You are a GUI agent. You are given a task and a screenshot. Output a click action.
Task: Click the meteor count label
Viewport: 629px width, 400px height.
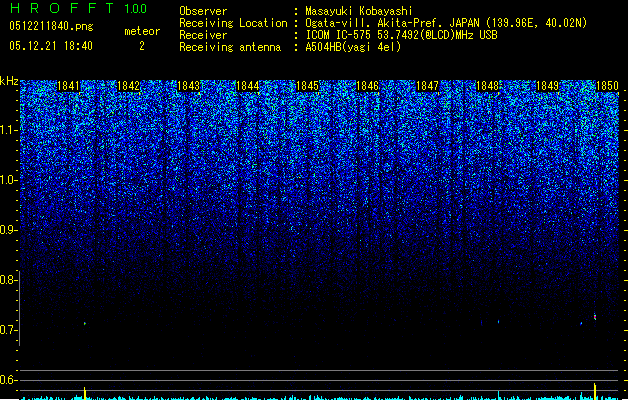click(142, 31)
